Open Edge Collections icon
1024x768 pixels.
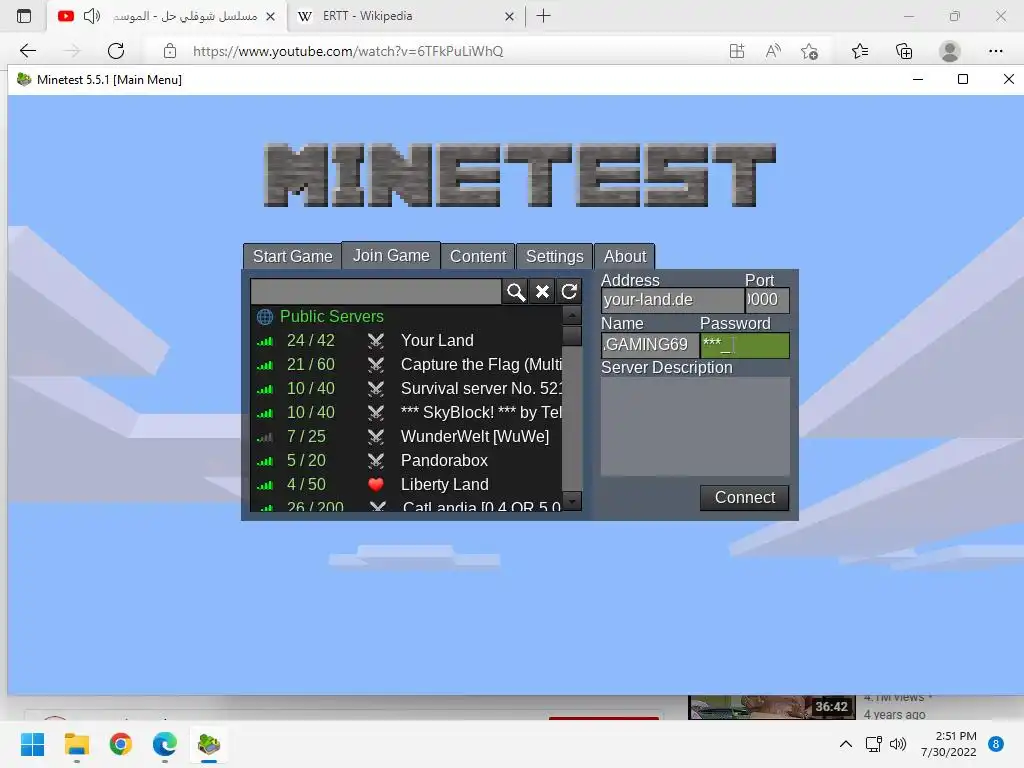pyautogui.click(x=904, y=51)
